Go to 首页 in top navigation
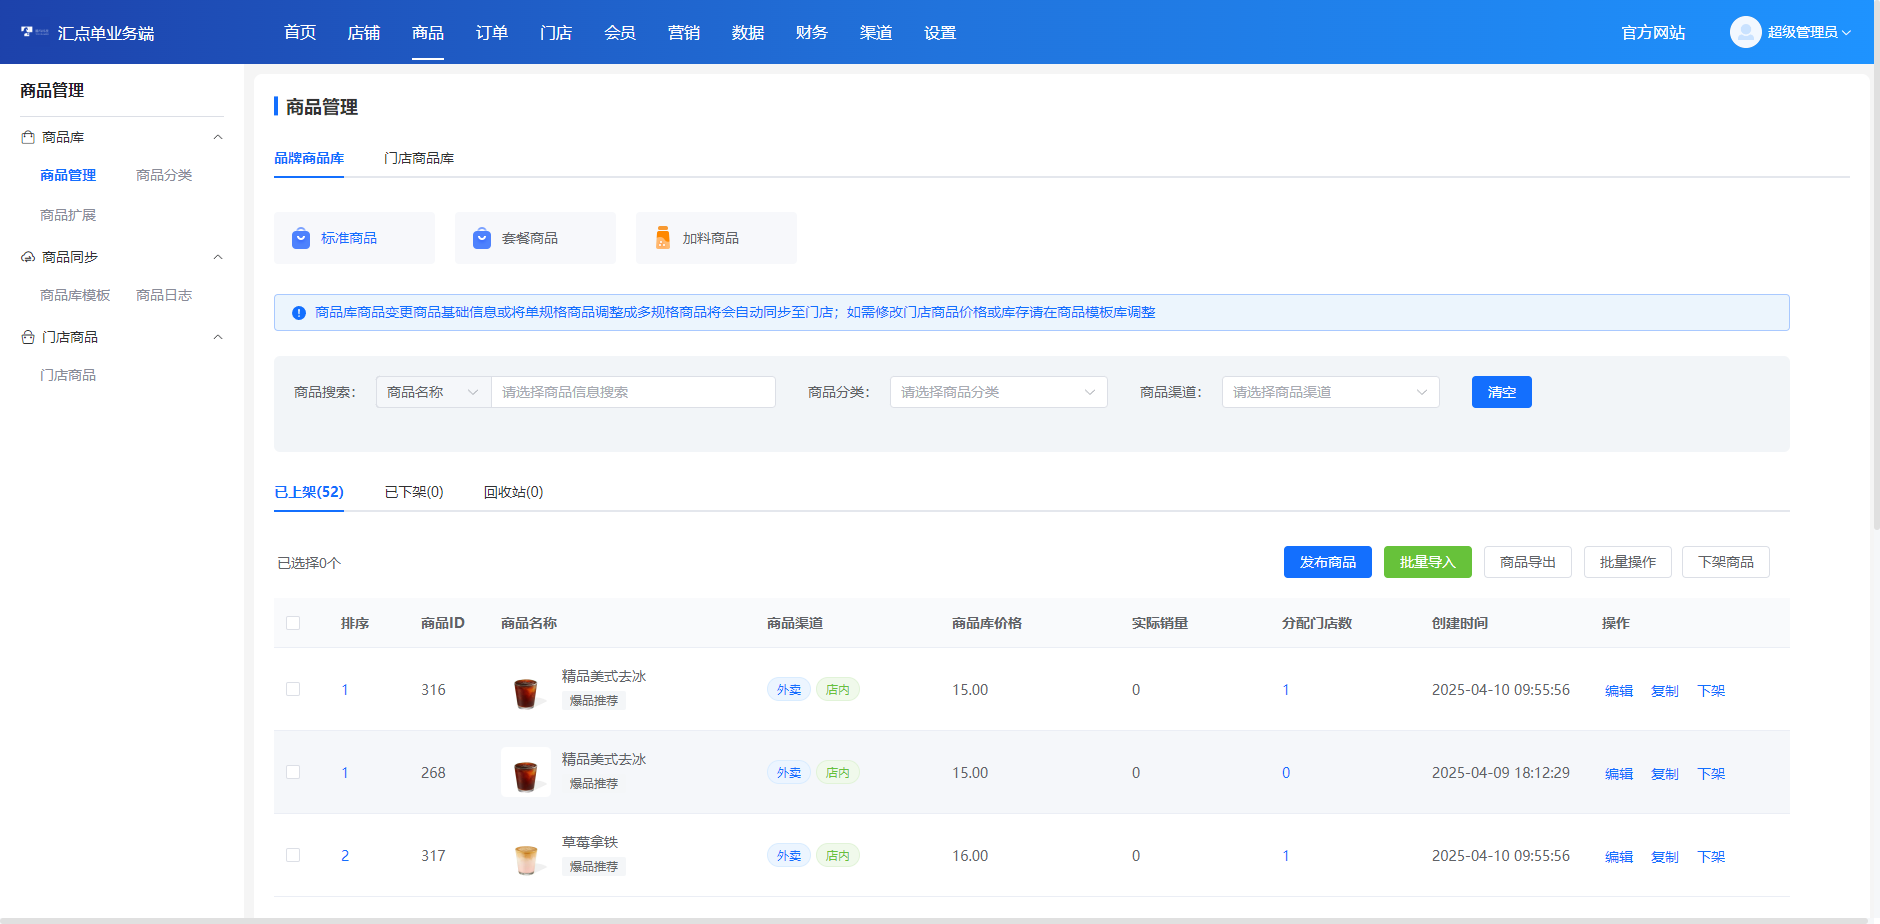 [300, 33]
